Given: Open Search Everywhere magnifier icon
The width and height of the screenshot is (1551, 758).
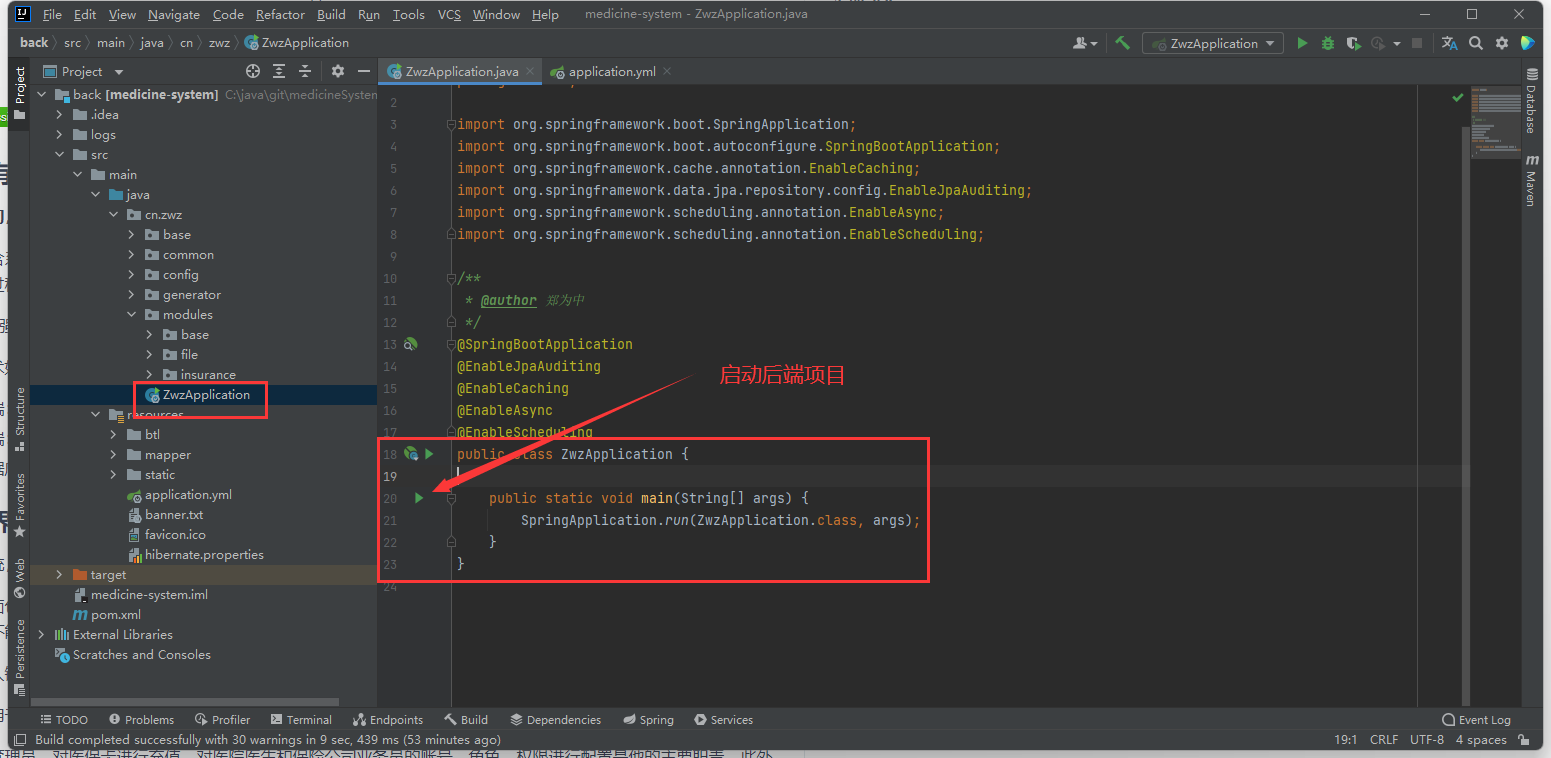Looking at the screenshot, I should [x=1476, y=43].
